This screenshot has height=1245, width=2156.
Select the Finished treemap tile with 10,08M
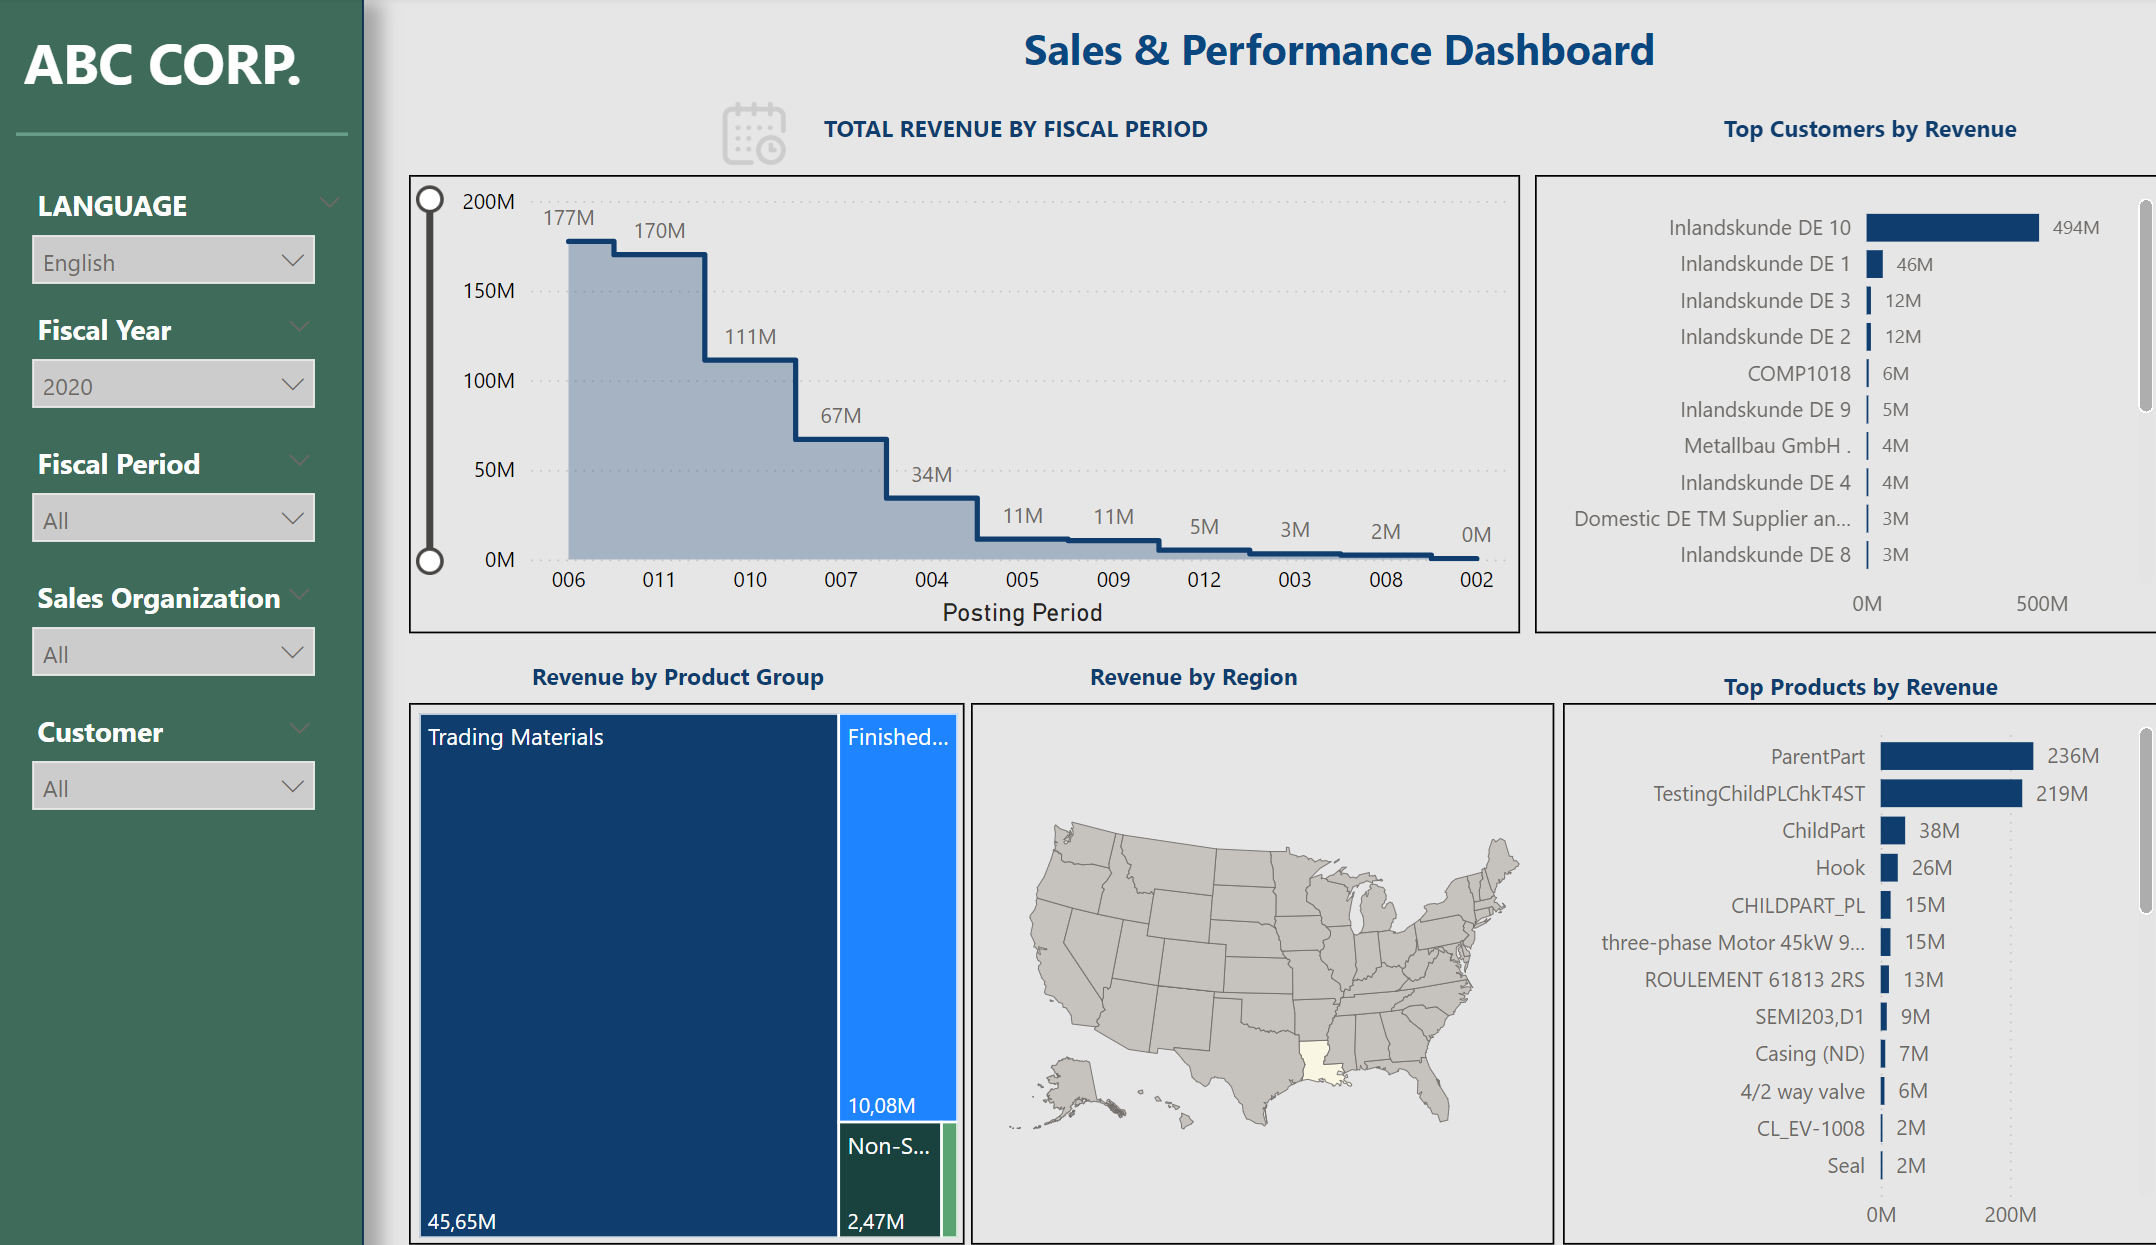tap(898, 917)
